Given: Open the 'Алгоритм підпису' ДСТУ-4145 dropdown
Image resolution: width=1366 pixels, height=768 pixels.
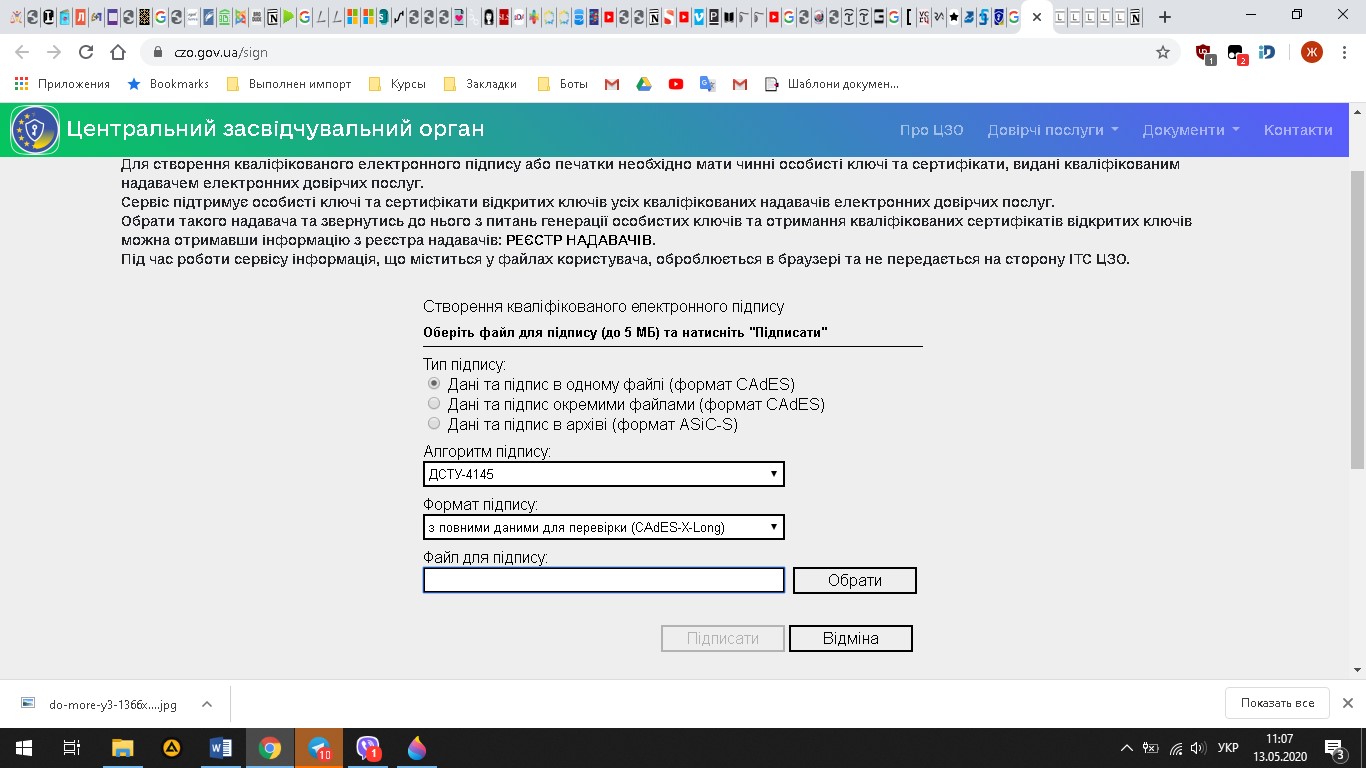Looking at the screenshot, I should coord(603,474).
